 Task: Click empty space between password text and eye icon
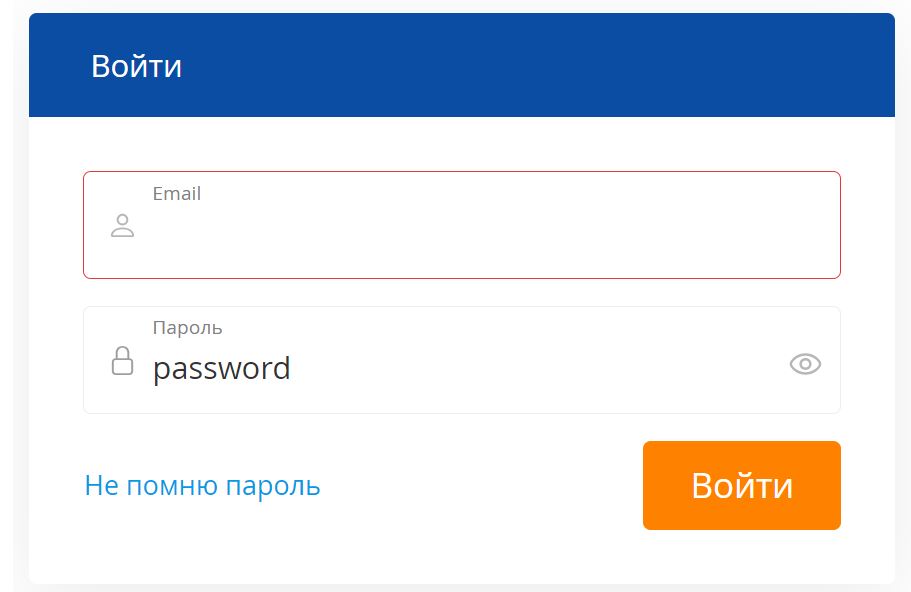(540, 366)
